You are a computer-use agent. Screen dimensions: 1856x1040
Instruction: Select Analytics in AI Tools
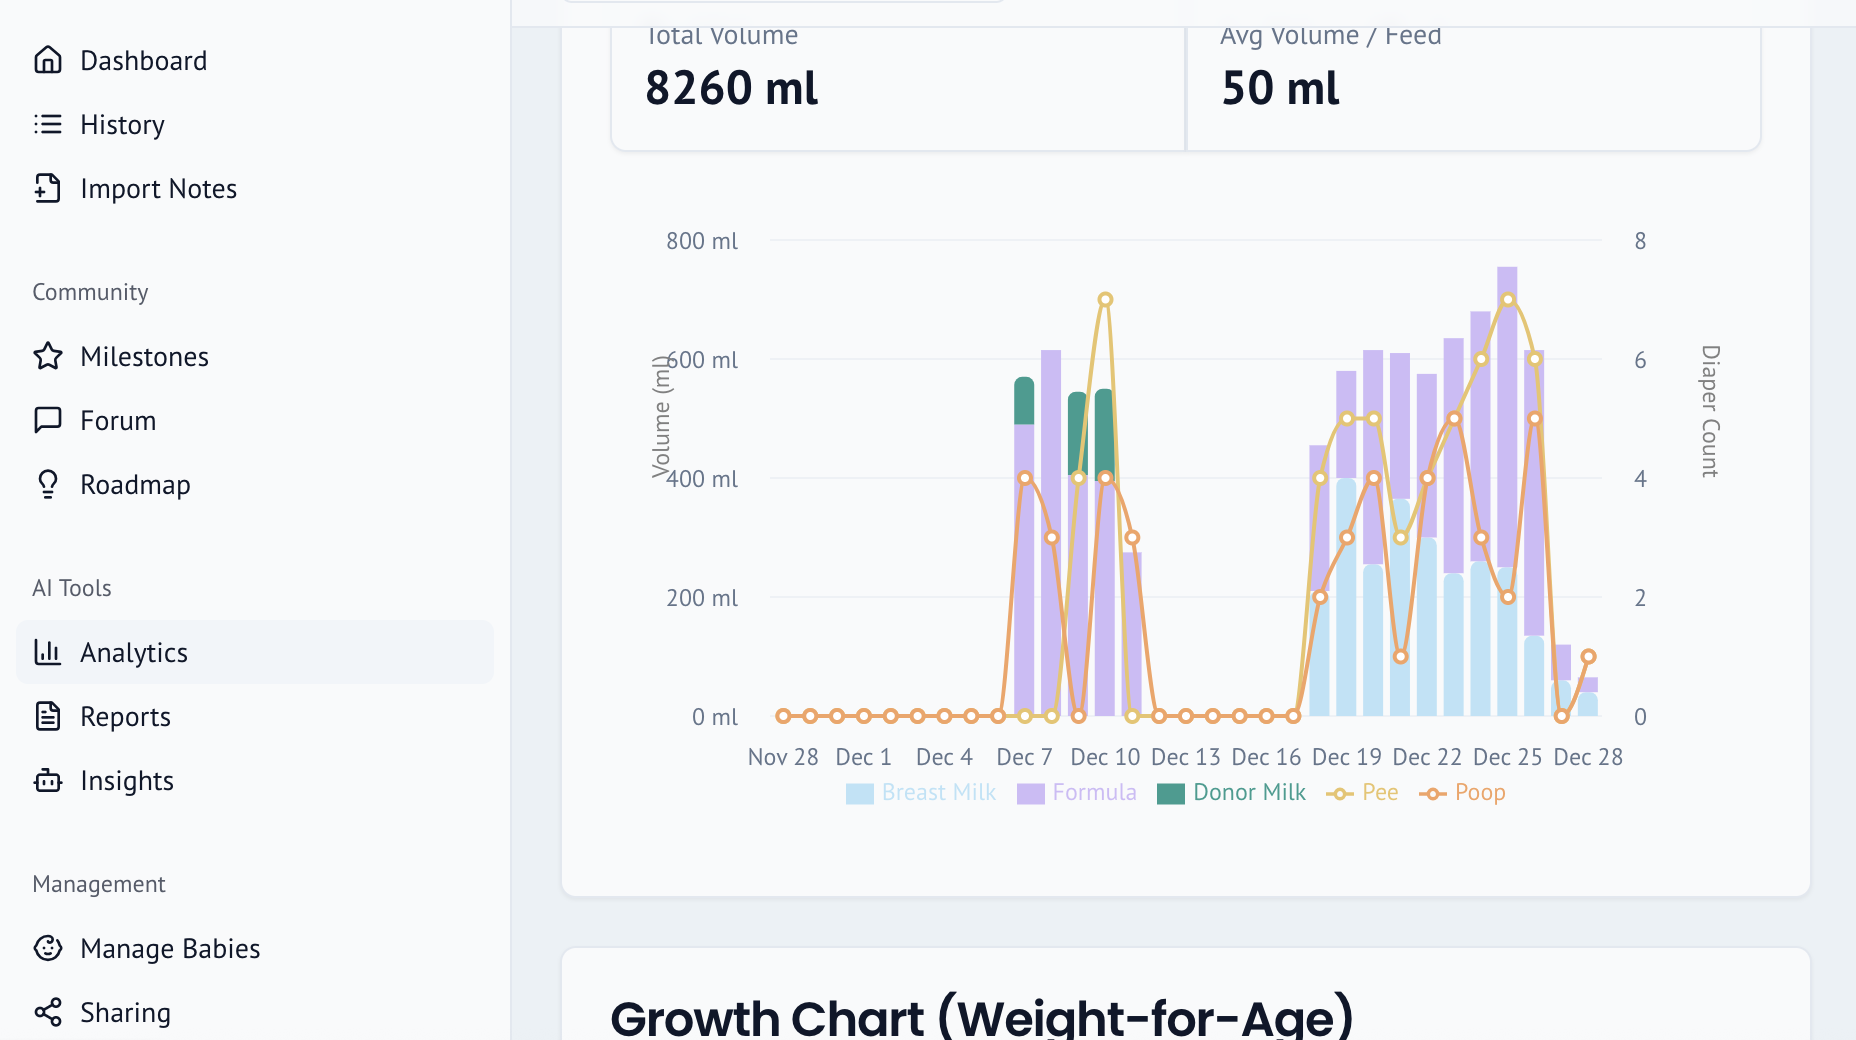(255, 652)
